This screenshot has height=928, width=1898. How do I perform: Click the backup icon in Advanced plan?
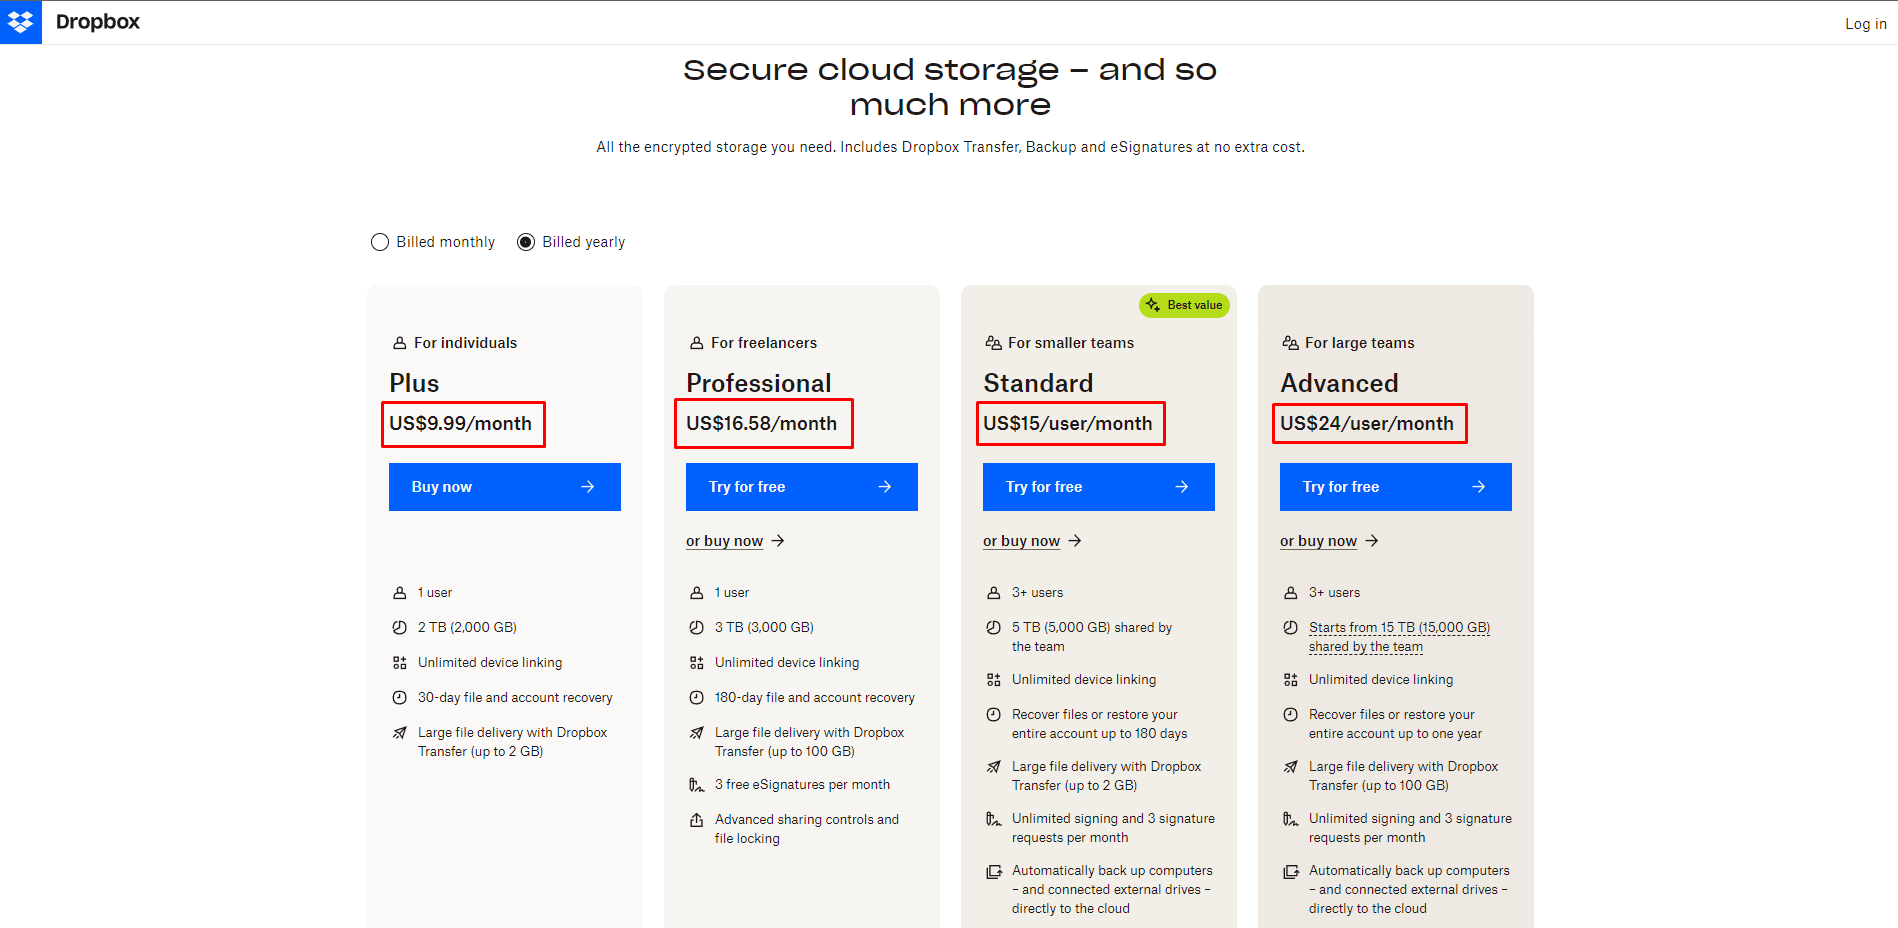point(1290,872)
